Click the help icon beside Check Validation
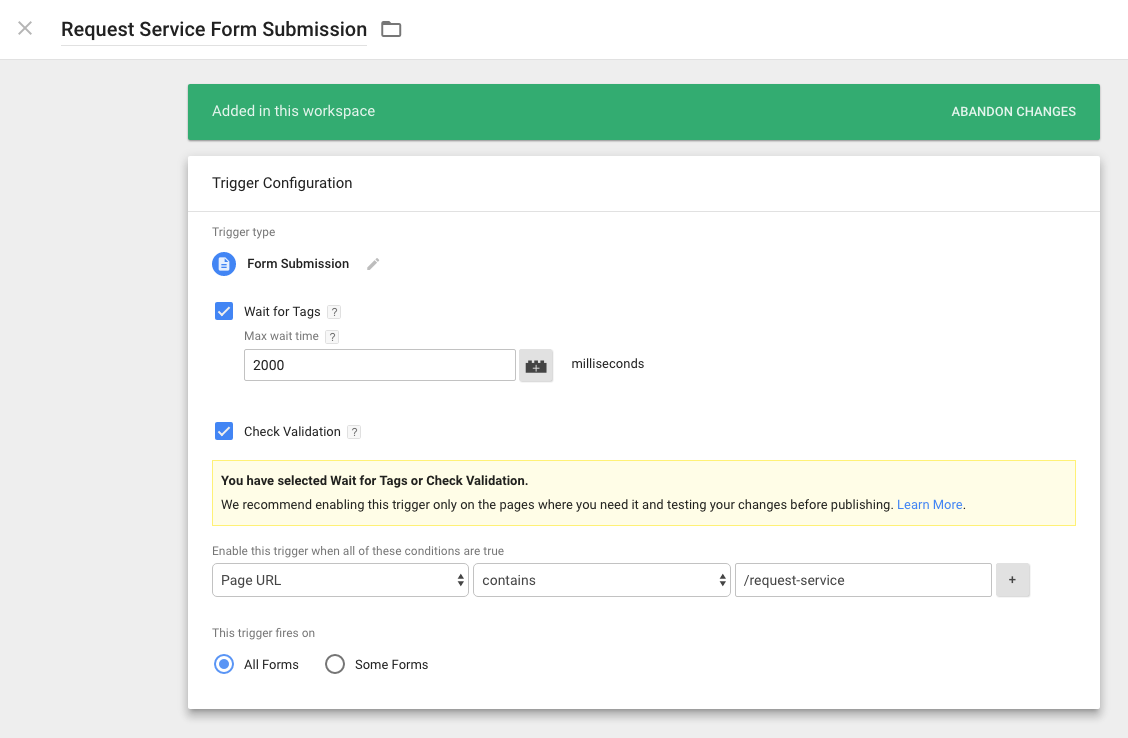The width and height of the screenshot is (1128, 738). [x=353, y=431]
